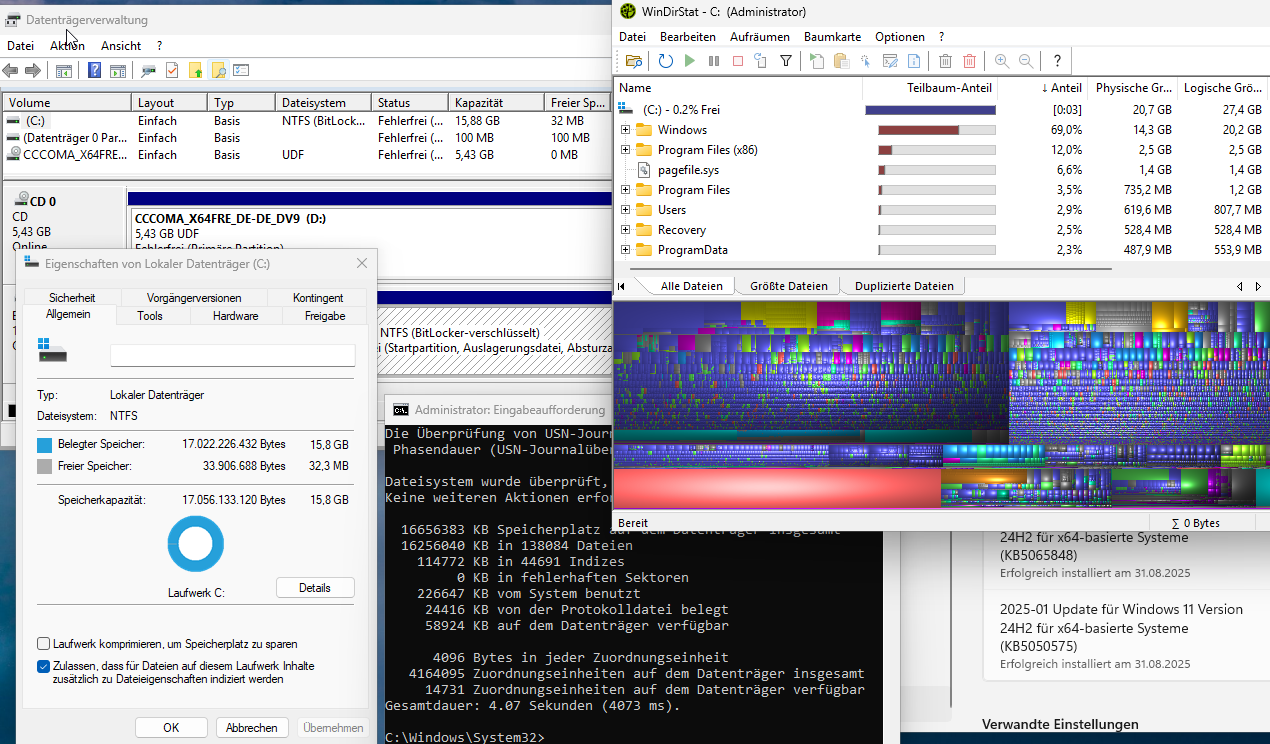Click the checklist view icon in Datenträgerverwaltung
The image size is (1270, 744).
[x=241, y=71]
